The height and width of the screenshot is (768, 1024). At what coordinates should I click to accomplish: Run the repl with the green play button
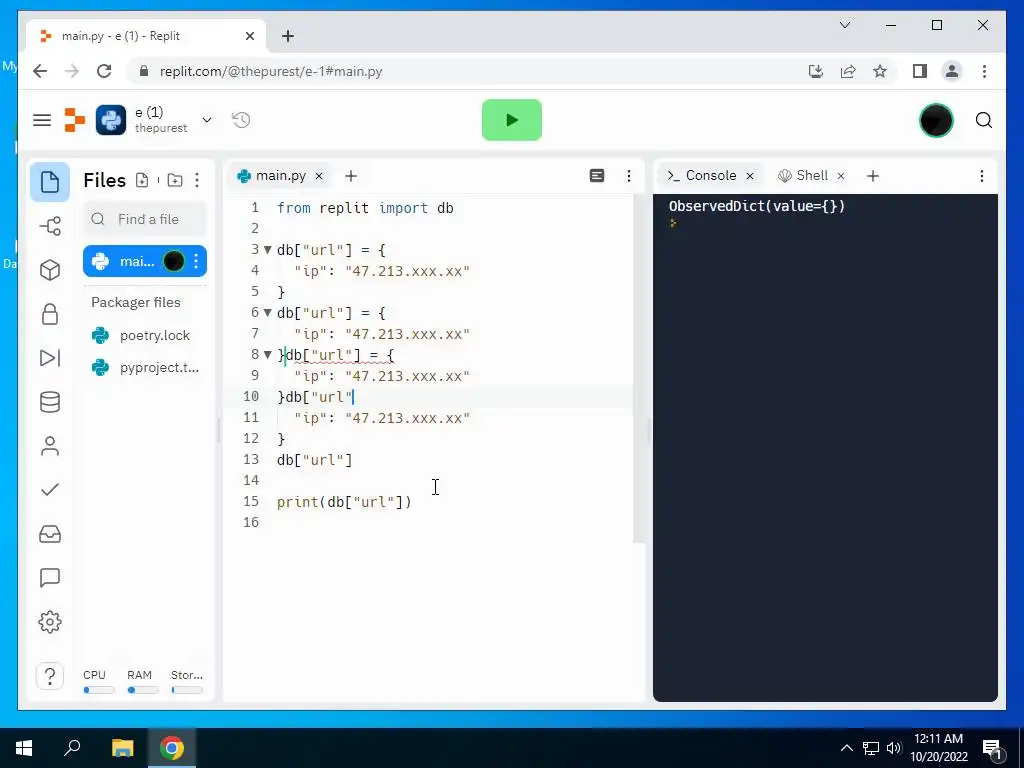click(511, 120)
